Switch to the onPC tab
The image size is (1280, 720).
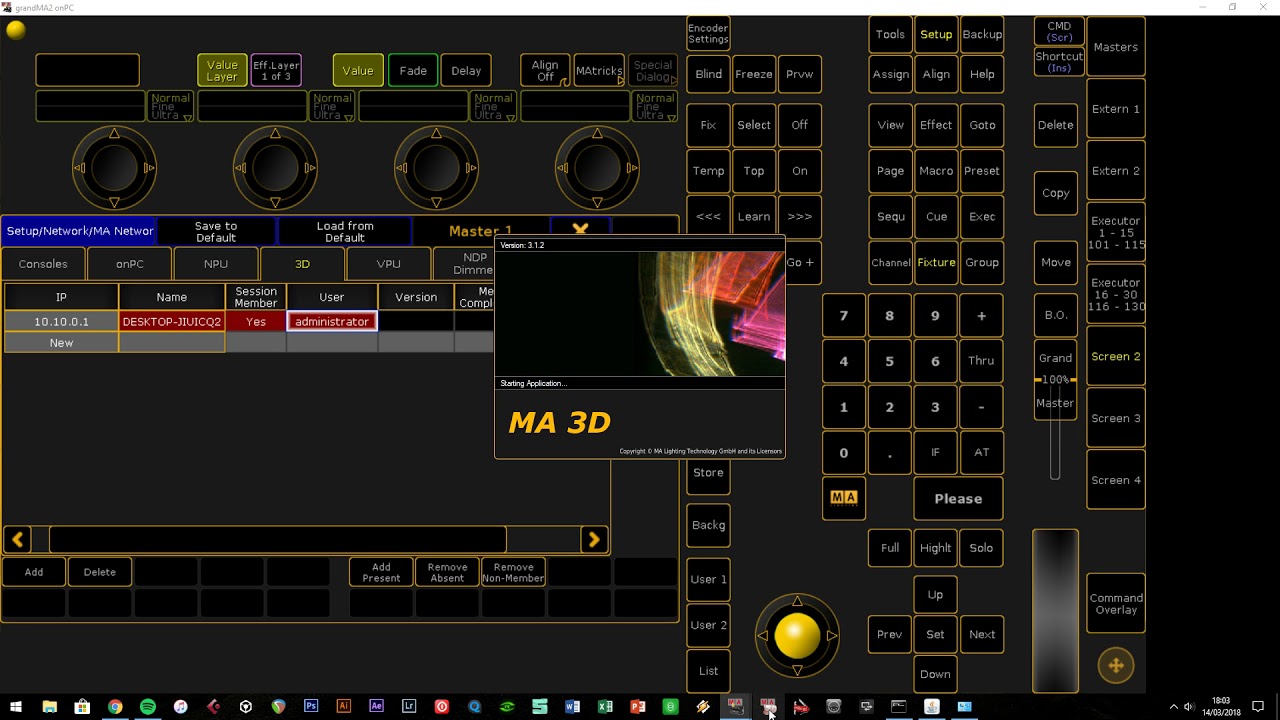coord(130,264)
